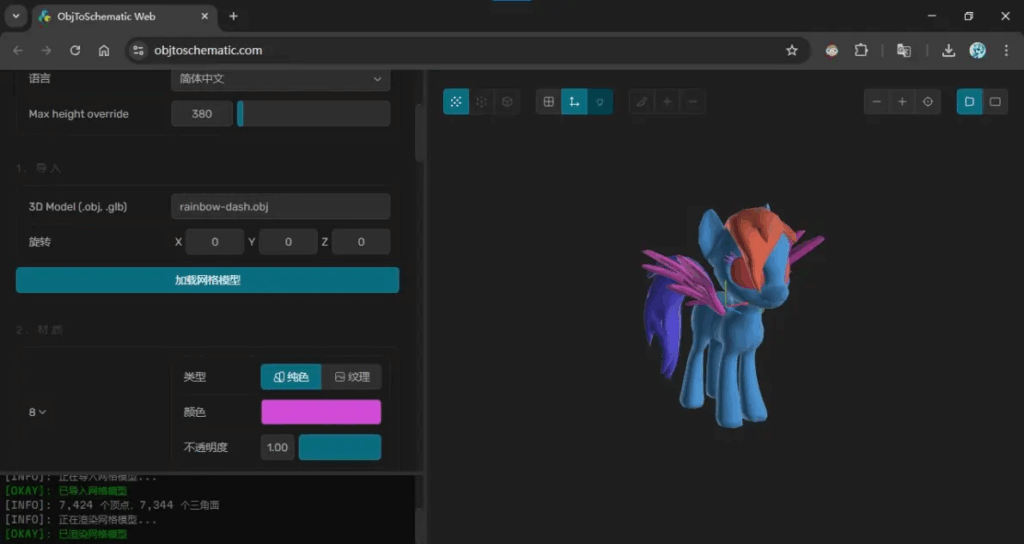The width and height of the screenshot is (1024, 544).
Task: Select the pencil edit tool
Action: point(641,102)
